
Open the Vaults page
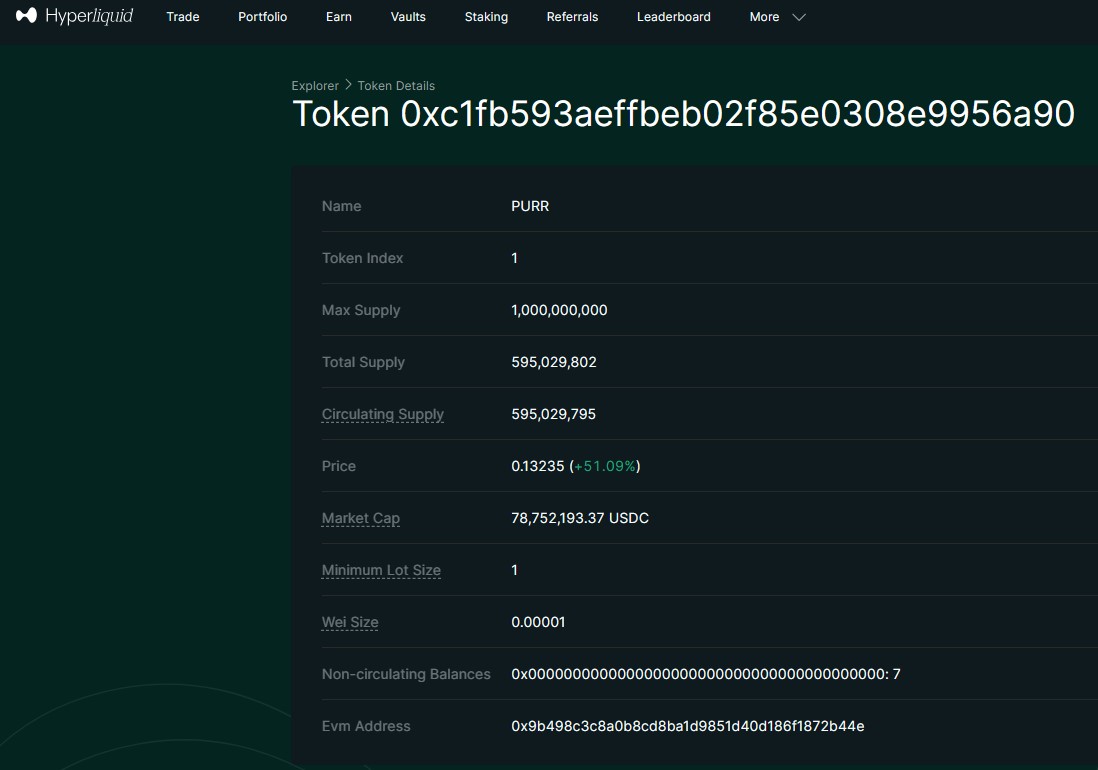click(408, 17)
